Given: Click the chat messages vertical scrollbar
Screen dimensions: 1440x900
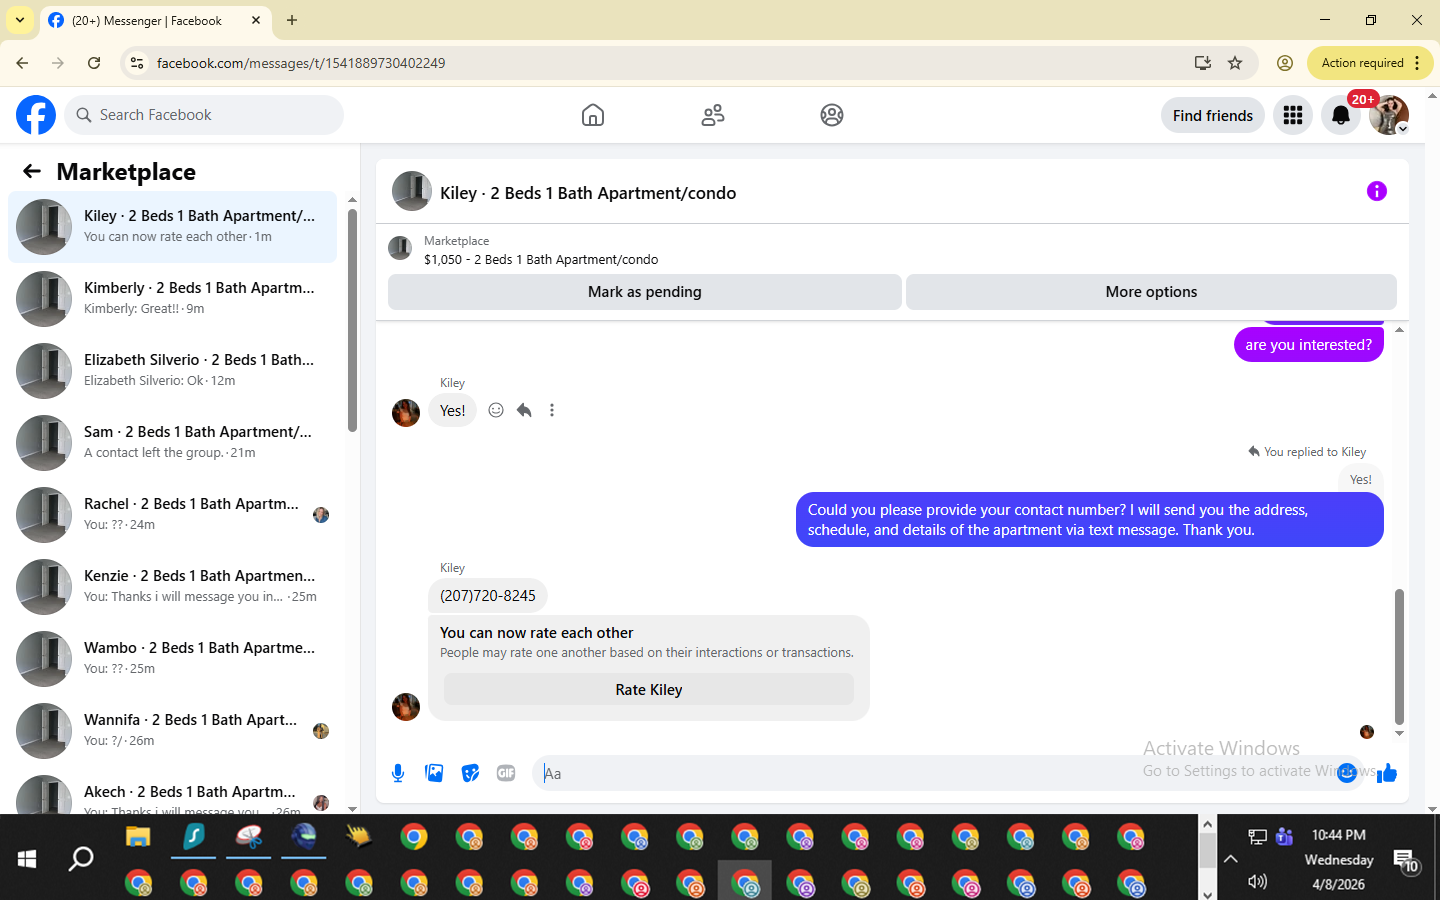Looking at the screenshot, I should [x=1399, y=655].
